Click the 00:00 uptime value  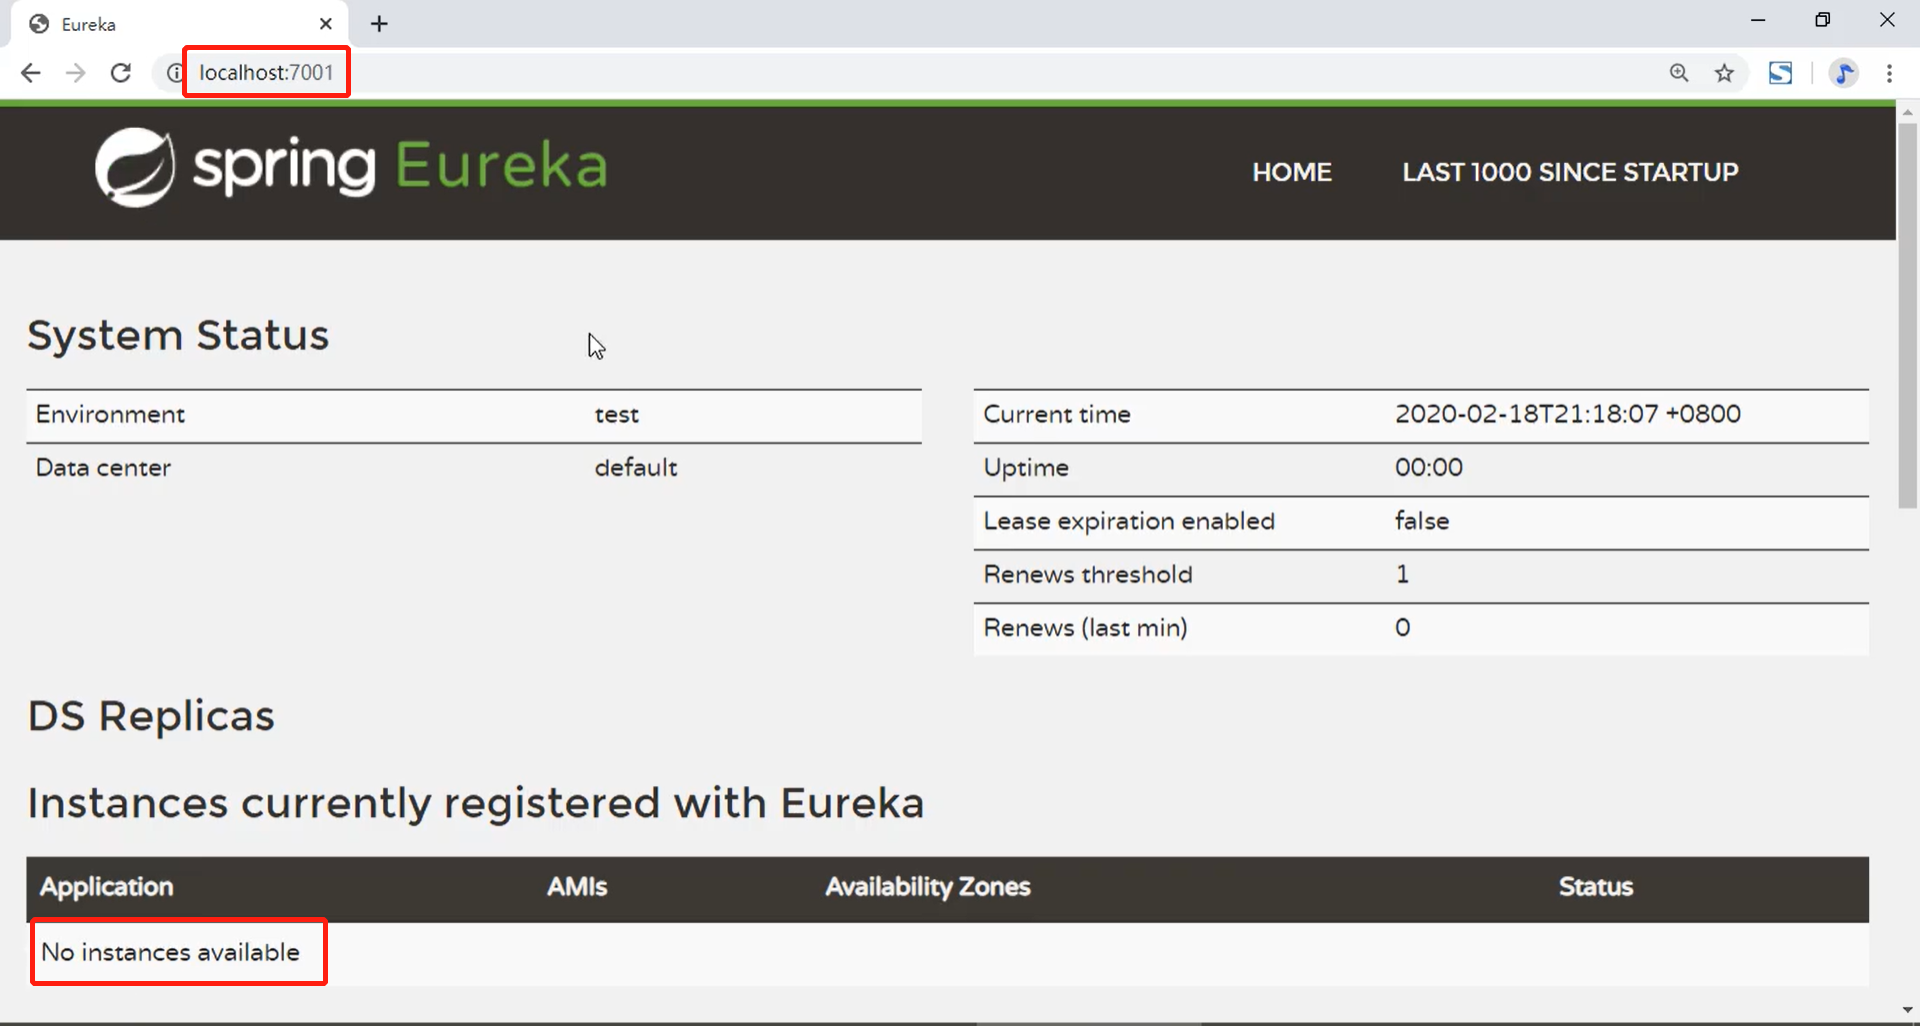click(1429, 467)
